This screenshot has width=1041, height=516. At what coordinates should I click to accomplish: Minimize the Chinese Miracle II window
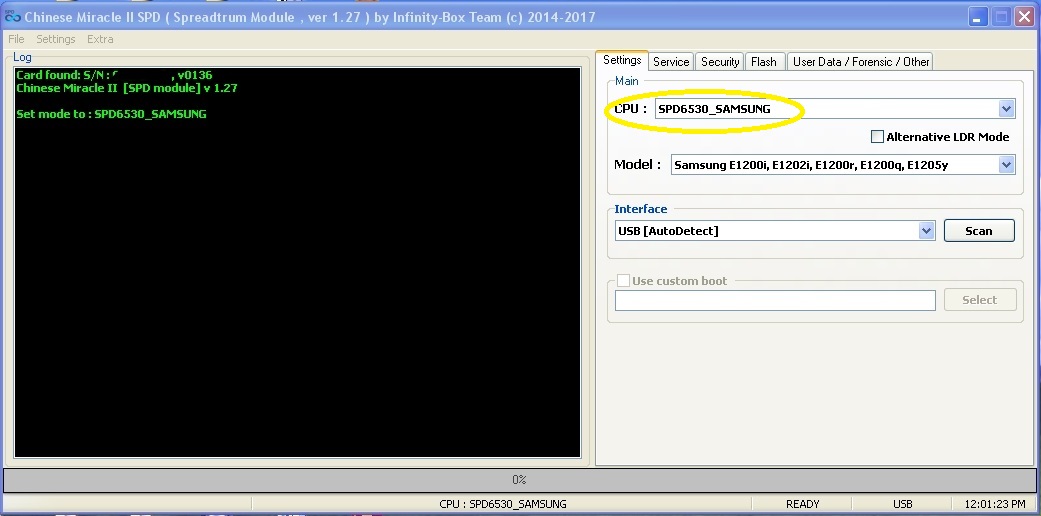pyautogui.click(x=977, y=17)
